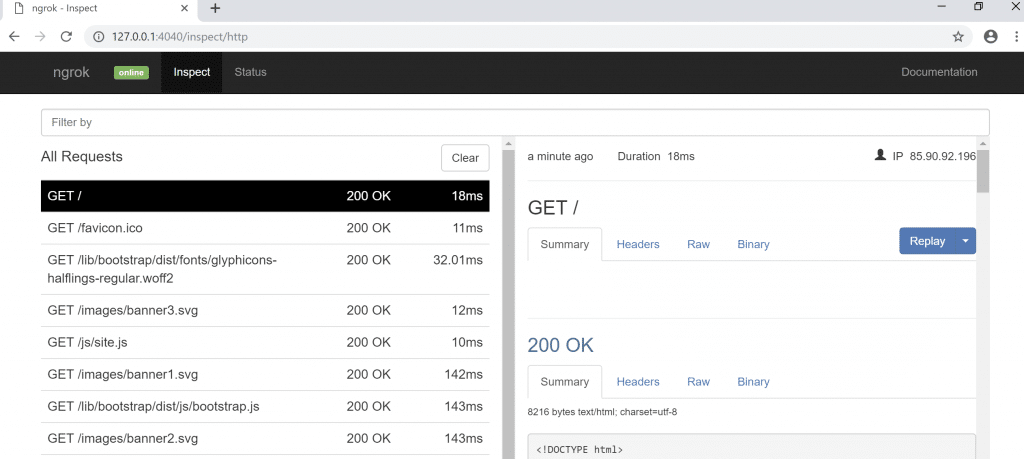Screen dimensions: 1024x459
Task: Click the 8216 bytes text/html line
Action: coord(602,413)
